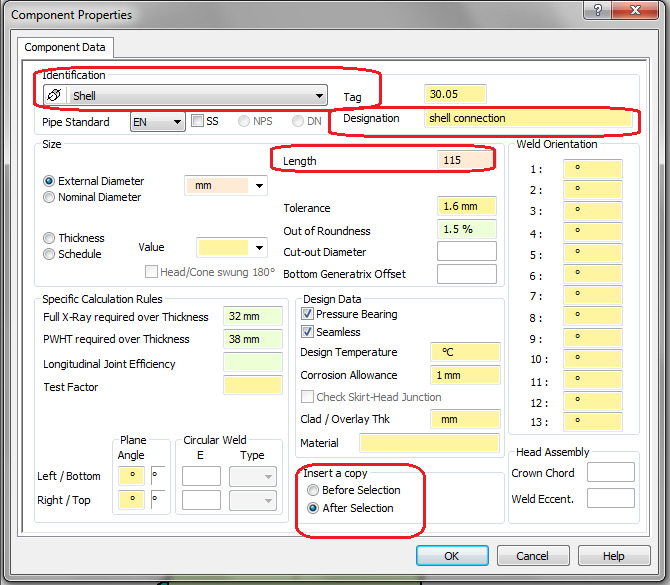Click the Clad / Overlay Thk field

pos(465,419)
